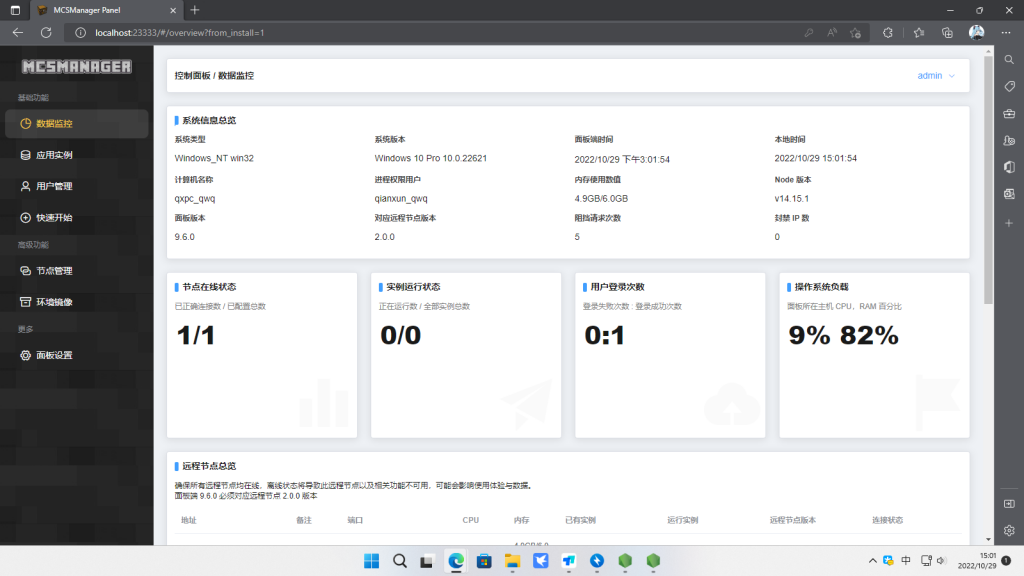Screen dimensions: 1024x576
Task: Open Task View on the taskbar
Action: click(x=427, y=561)
